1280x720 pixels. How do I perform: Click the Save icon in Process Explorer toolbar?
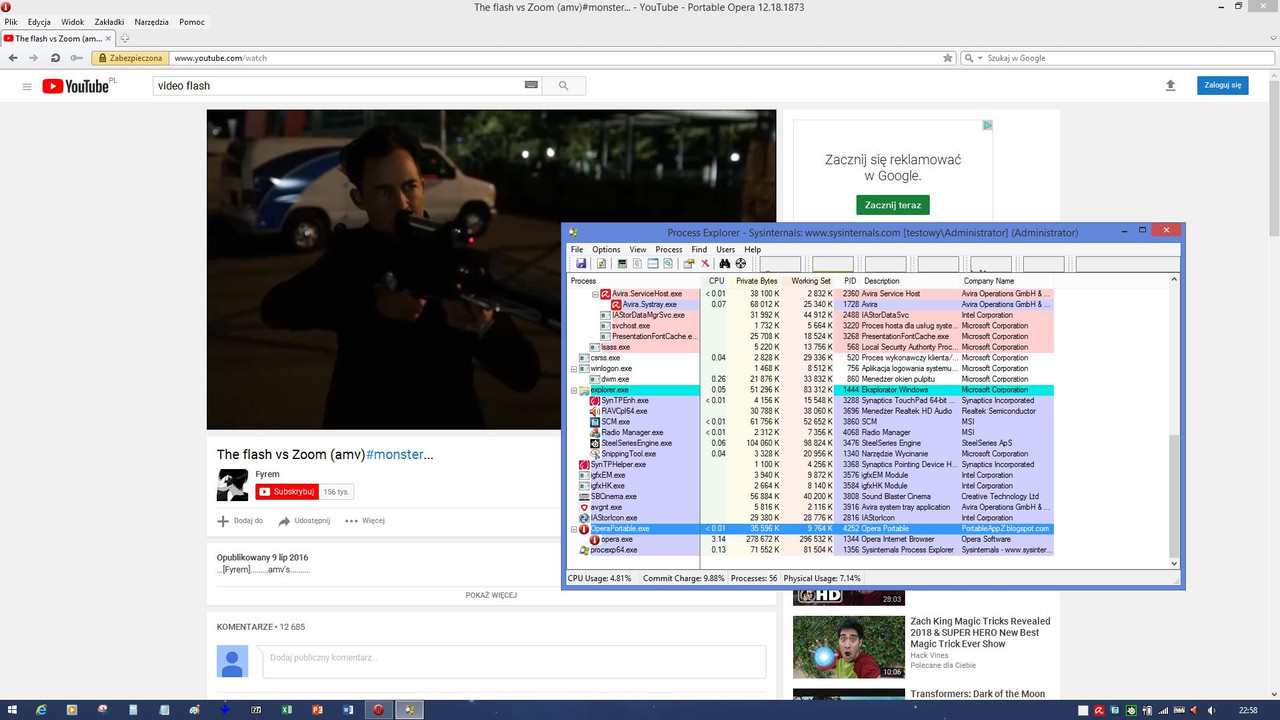coord(581,263)
